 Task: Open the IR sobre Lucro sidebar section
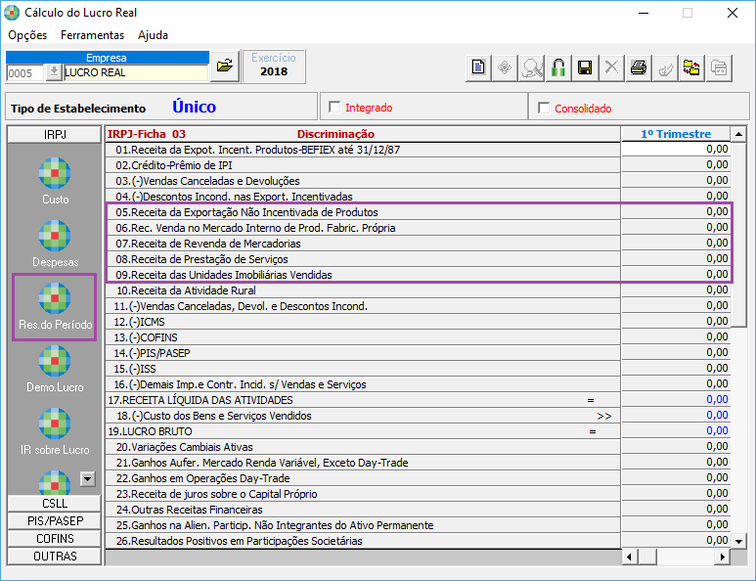point(55,432)
